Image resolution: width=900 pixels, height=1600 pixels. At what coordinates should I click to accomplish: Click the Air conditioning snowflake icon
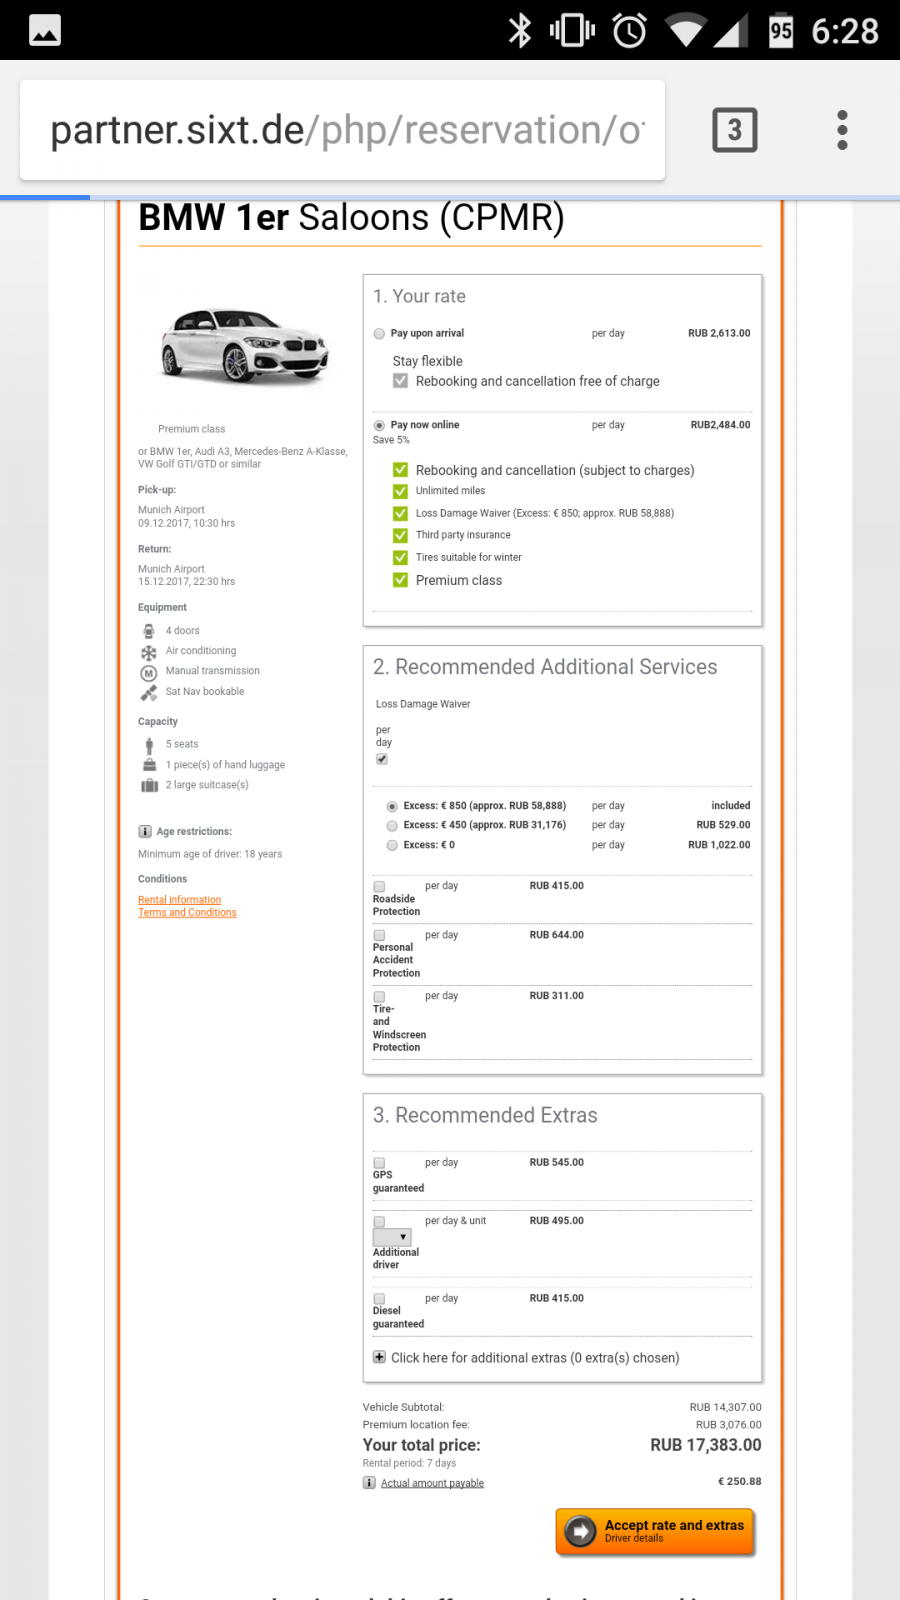pyautogui.click(x=149, y=652)
